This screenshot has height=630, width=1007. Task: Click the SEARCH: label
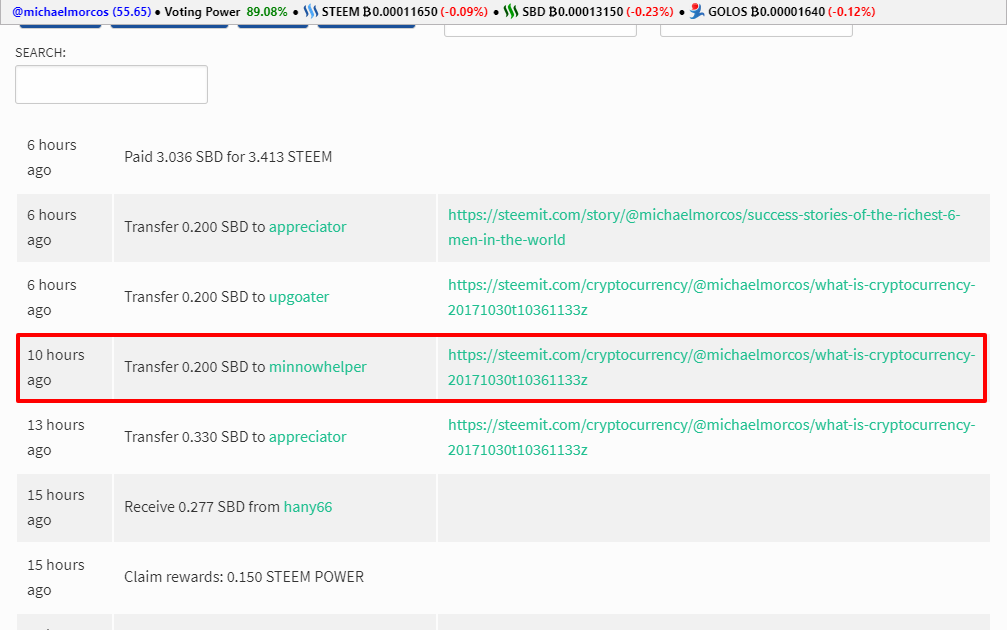tap(40, 53)
